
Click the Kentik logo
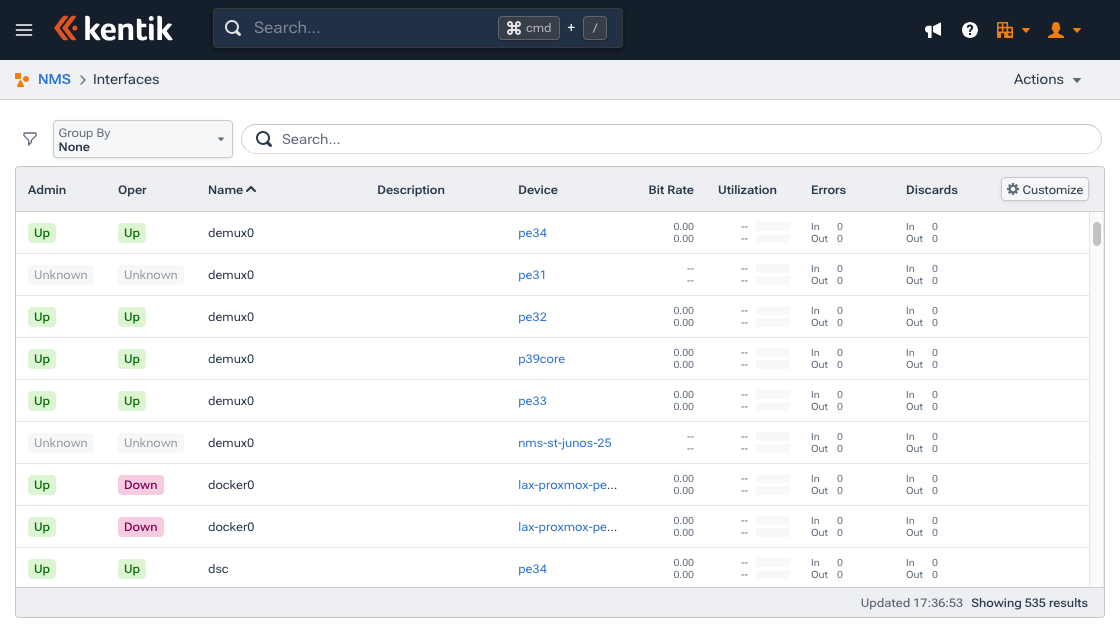pos(113,29)
